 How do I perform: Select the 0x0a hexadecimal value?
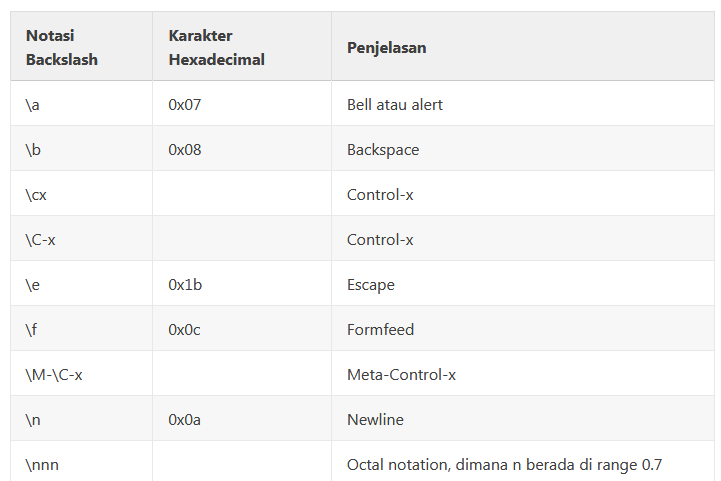point(185,419)
